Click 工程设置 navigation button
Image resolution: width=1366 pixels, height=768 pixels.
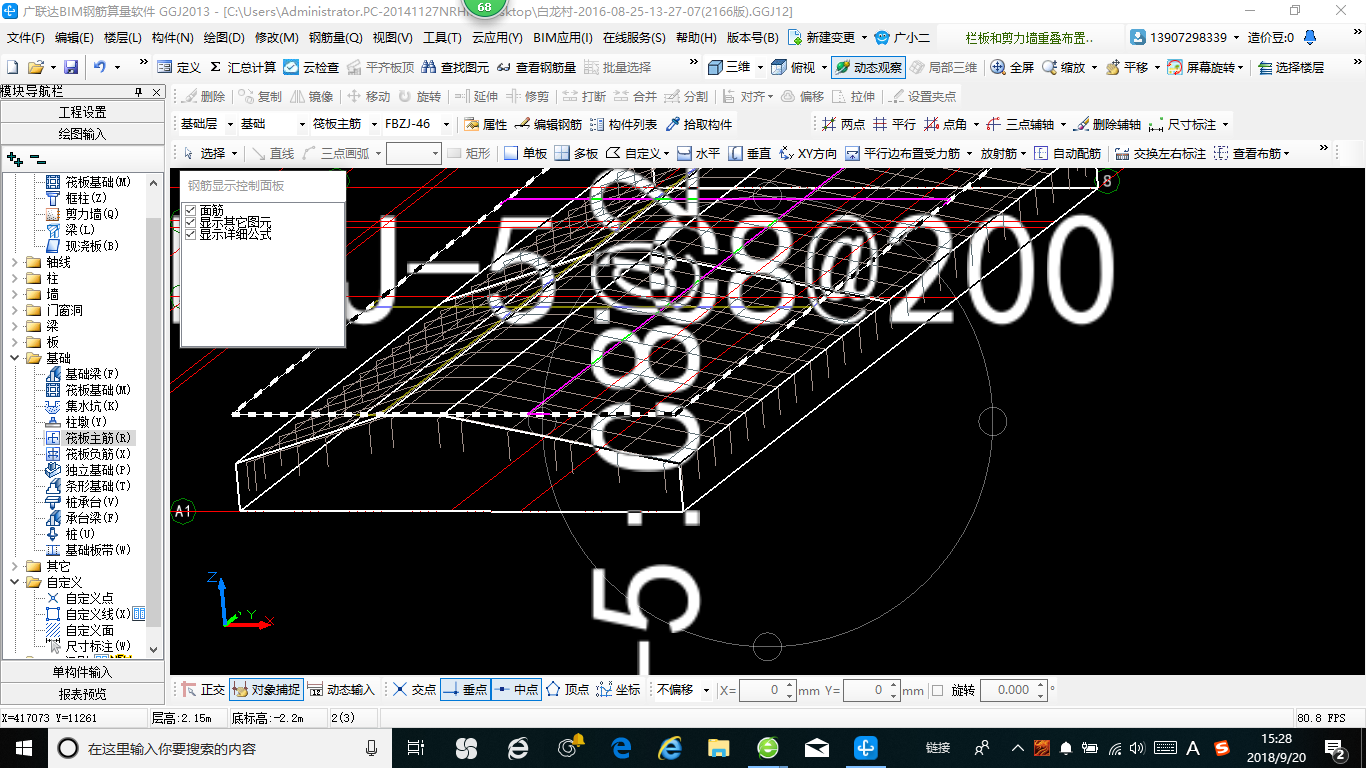point(82,112)
